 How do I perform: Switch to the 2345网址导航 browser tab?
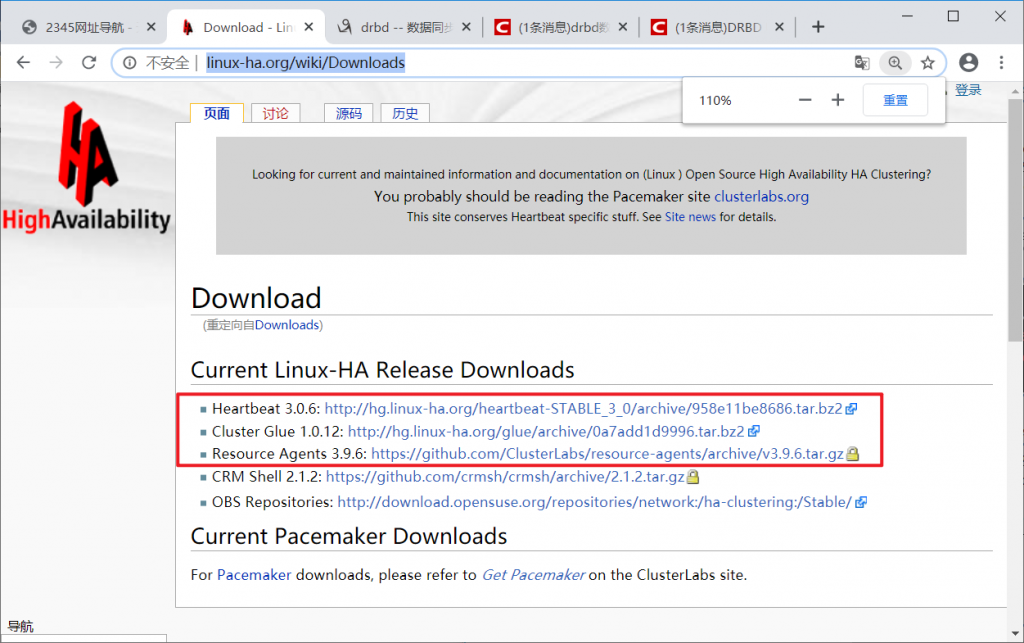pos(85,27)
